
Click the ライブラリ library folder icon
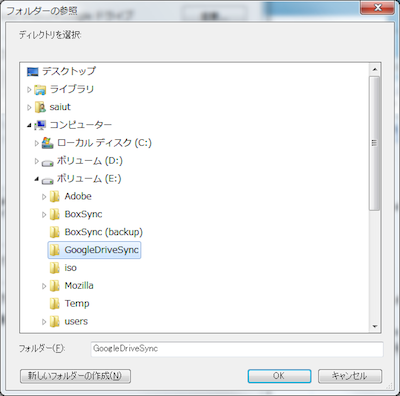click(40, 90)
